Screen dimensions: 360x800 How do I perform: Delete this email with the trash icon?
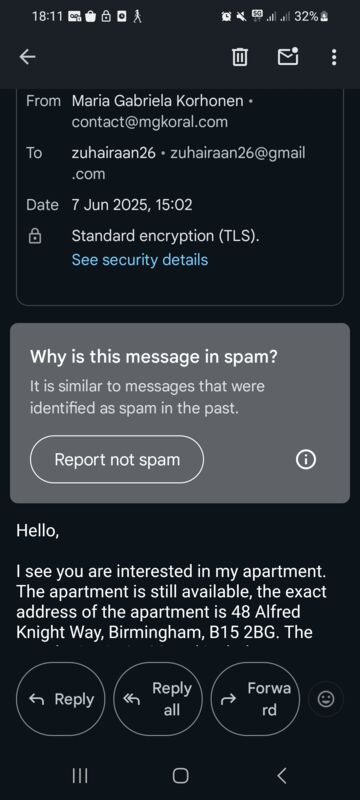click(x=240, y=57)
